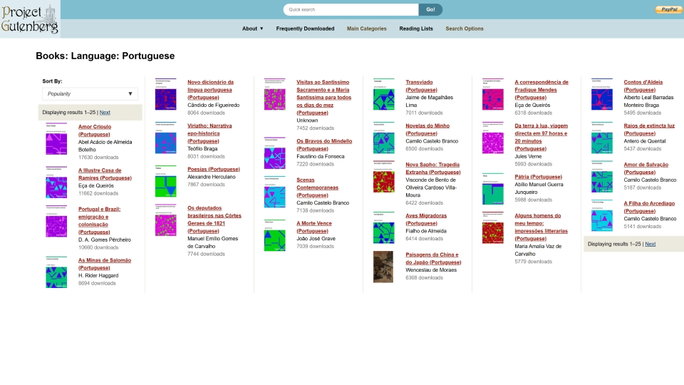684x385 pixels.
Task: Open Alguns homens do meu tempo cover
Action: point(492,228)
